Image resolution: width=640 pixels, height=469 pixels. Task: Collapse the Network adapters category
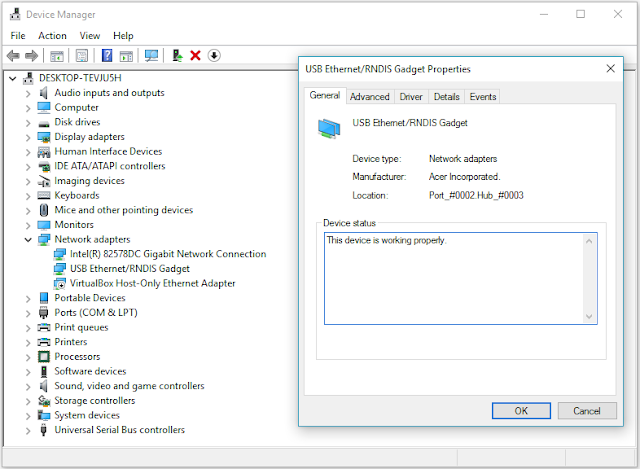click(x=27, y=240)
